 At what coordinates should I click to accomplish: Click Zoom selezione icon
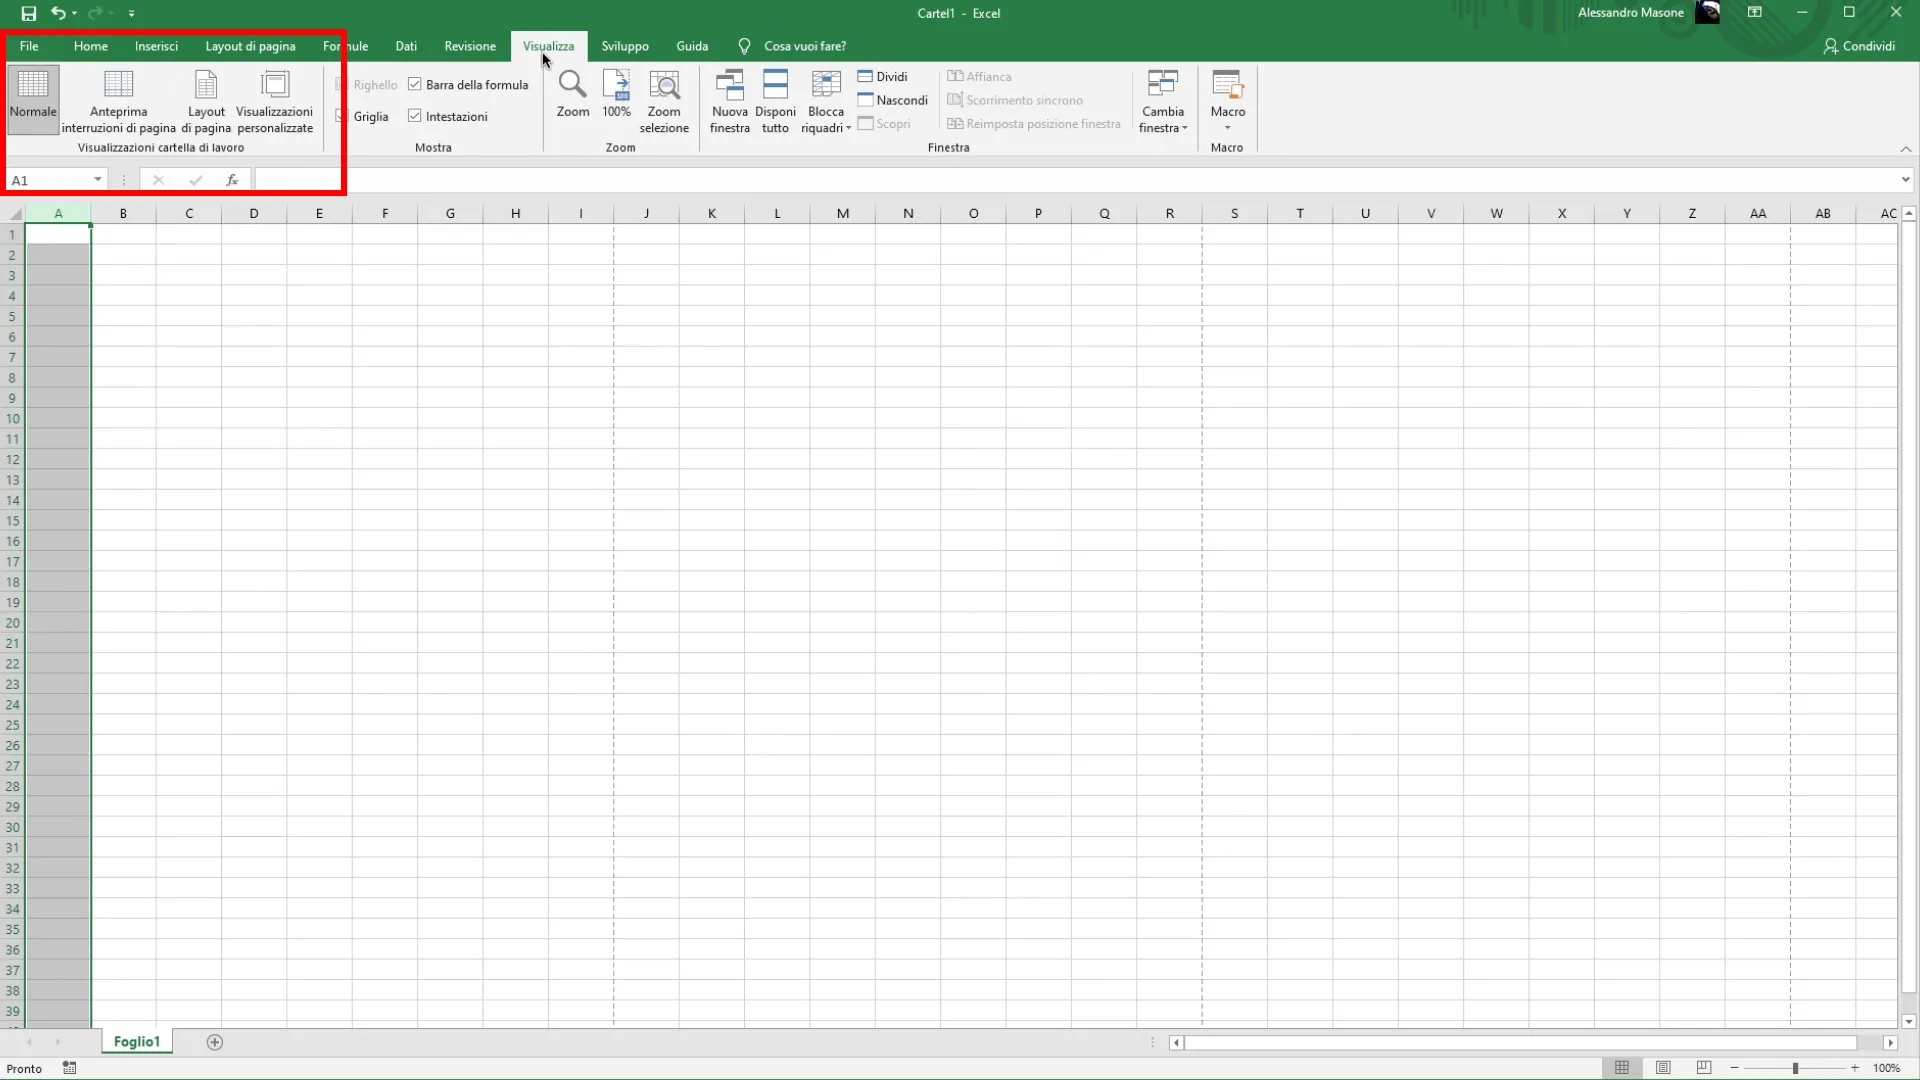pos(664,86)
